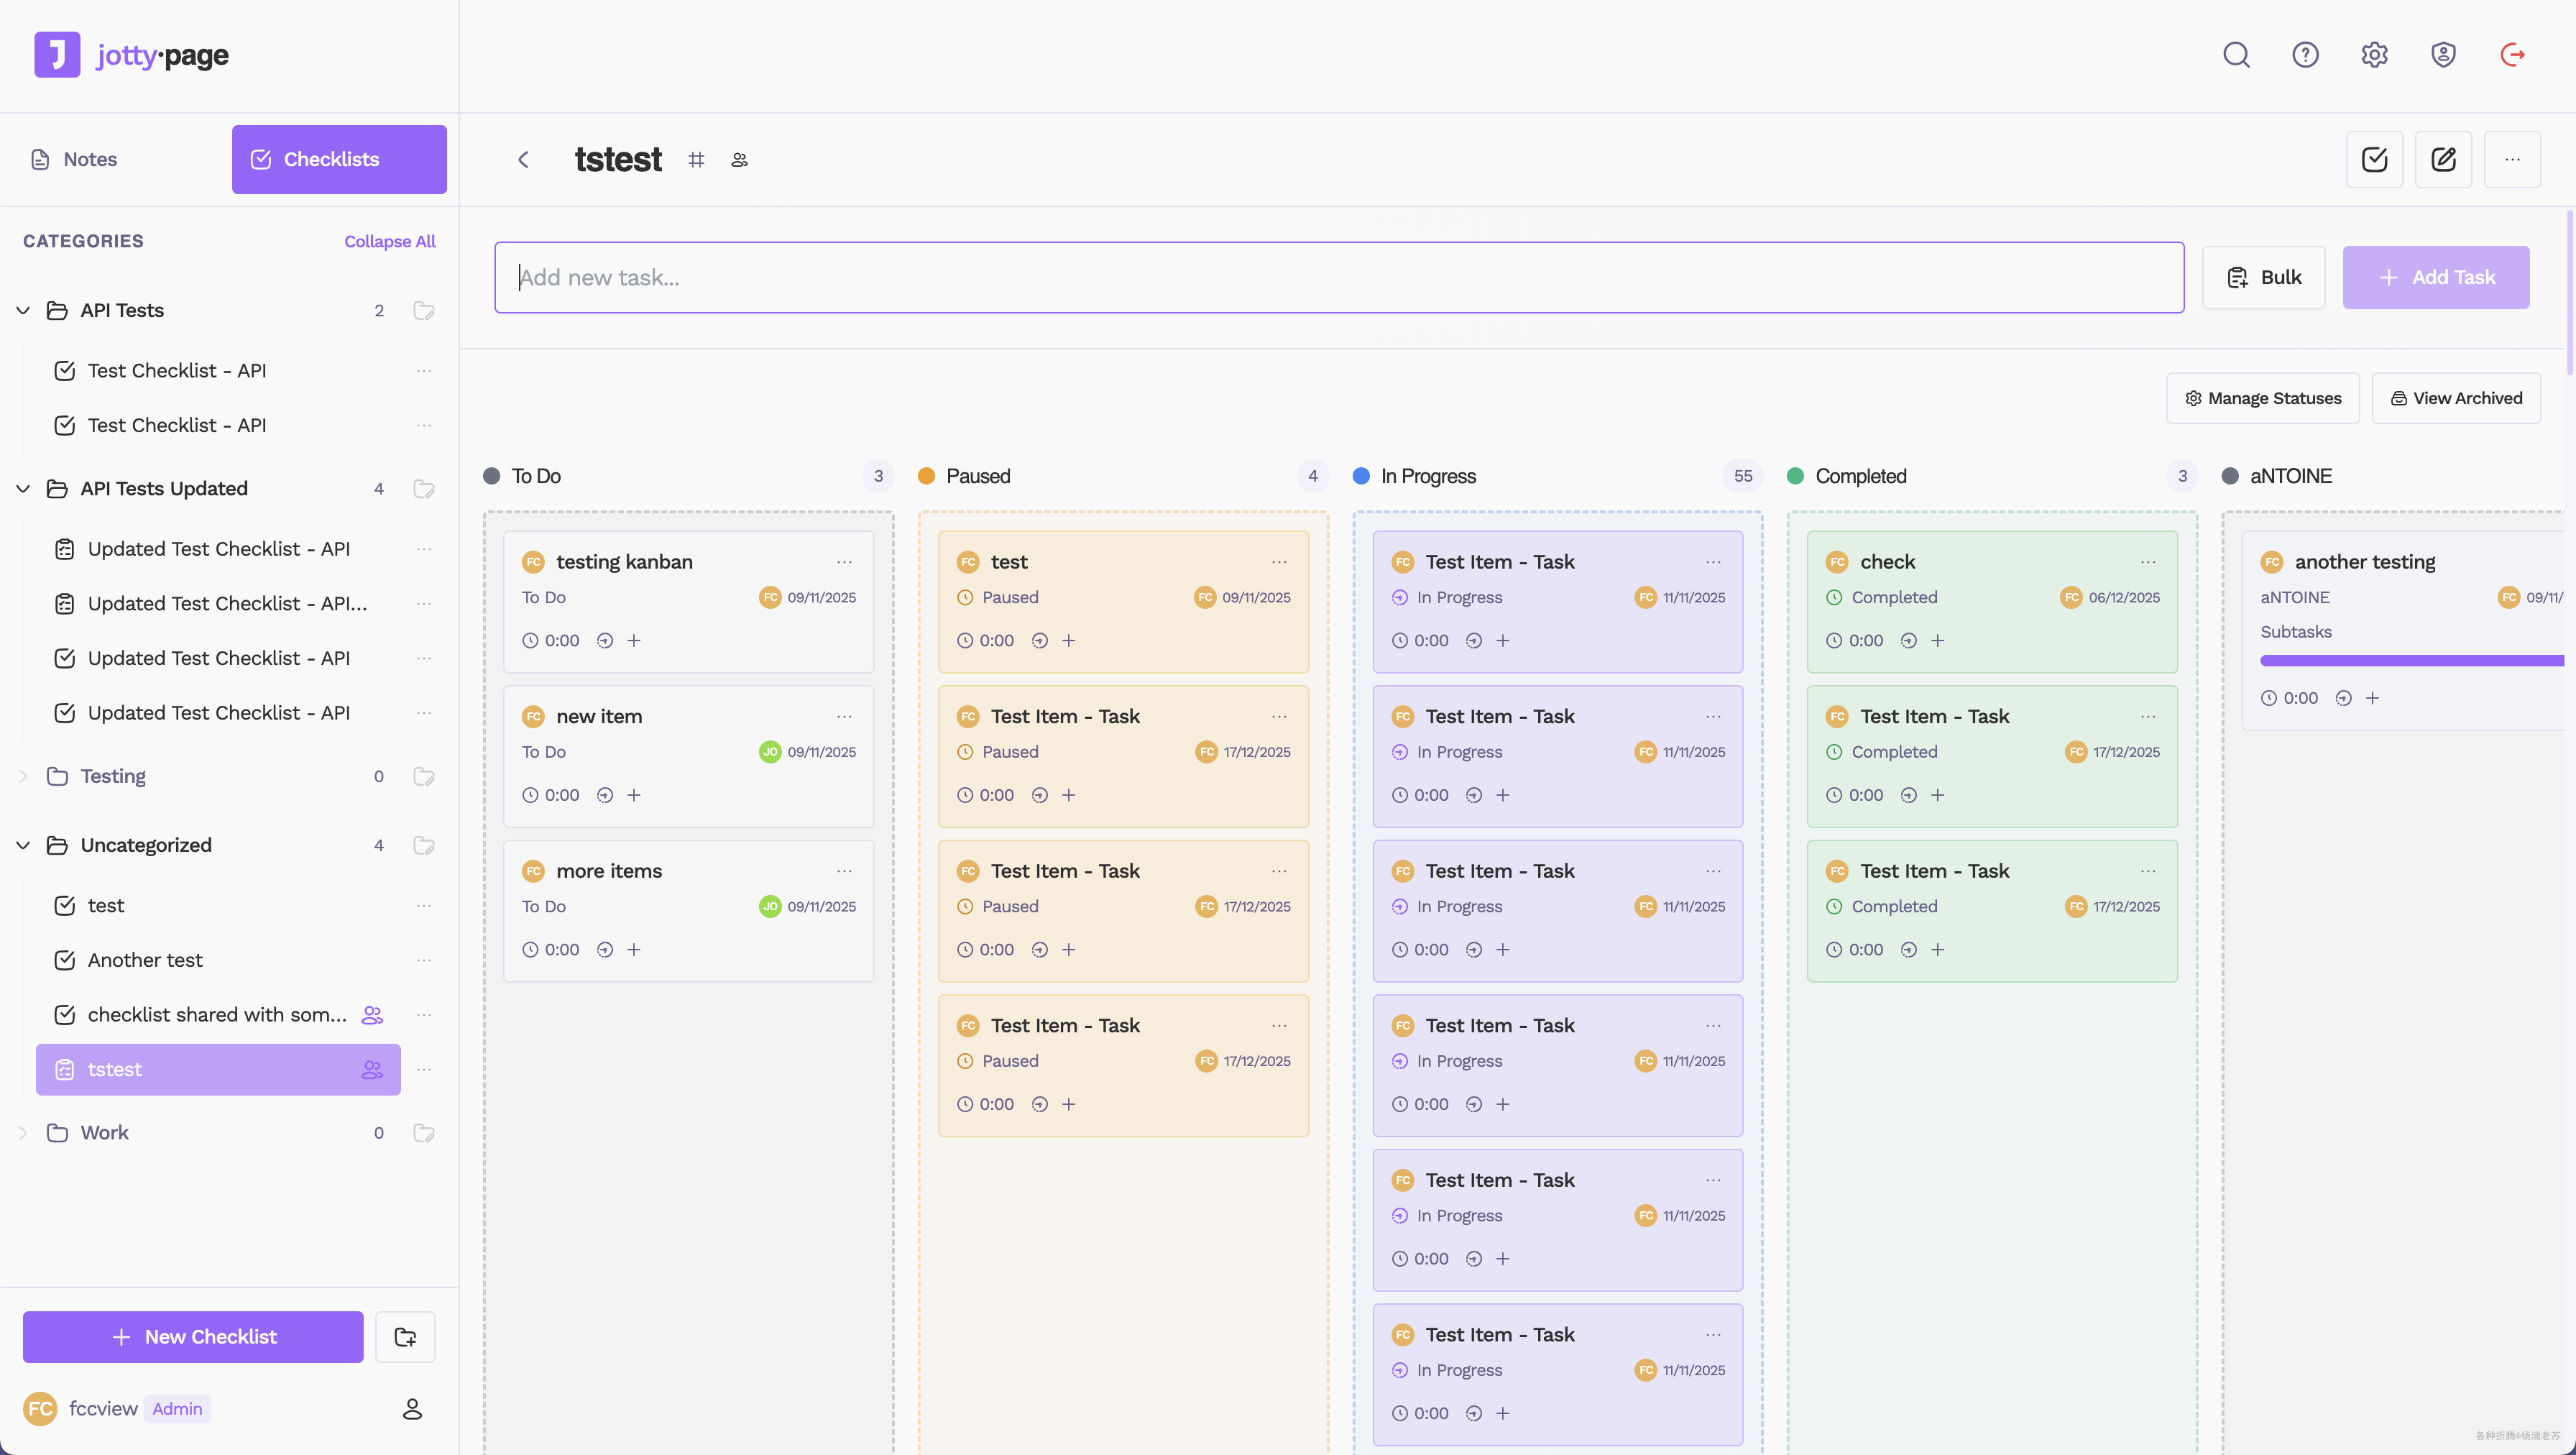Click the Subtasks progress bar on 'another testing'
The height and width of the screenshot is (1455, 2576).
tap(2410, 661)
